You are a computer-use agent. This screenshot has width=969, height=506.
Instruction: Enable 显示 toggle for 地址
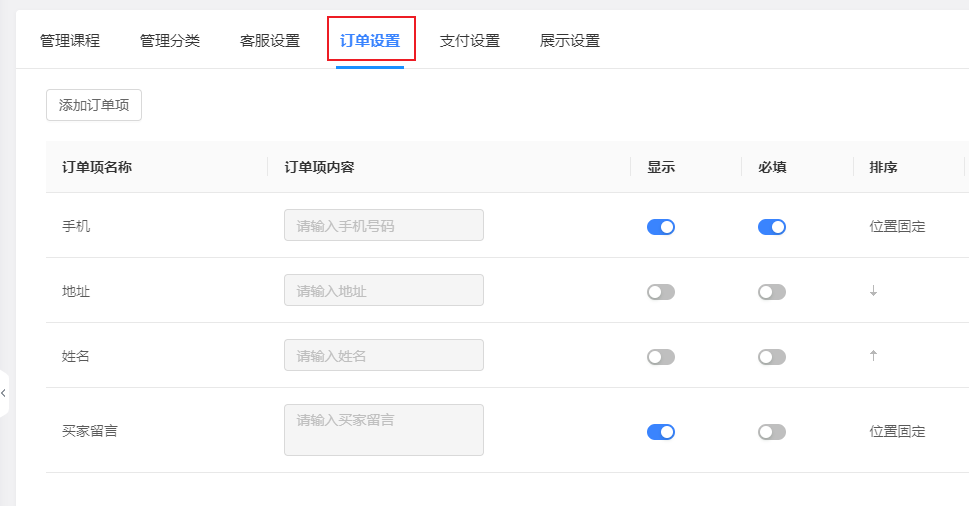point(661,292)
